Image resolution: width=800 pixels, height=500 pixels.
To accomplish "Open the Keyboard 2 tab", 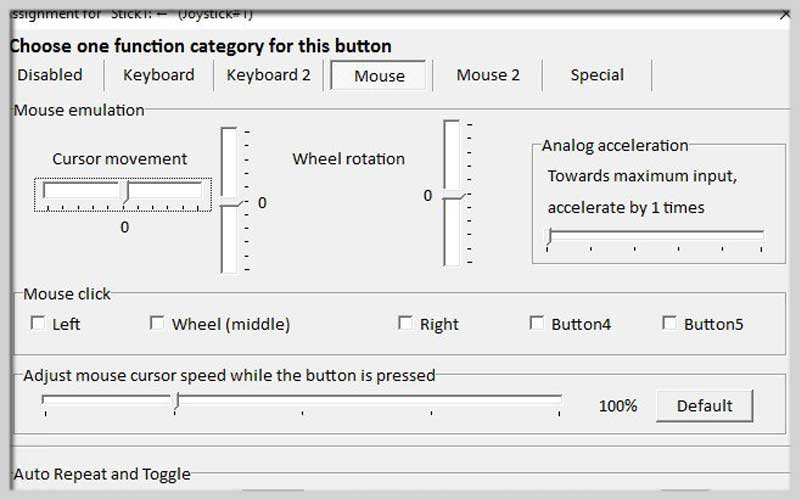I will point(268,75).
